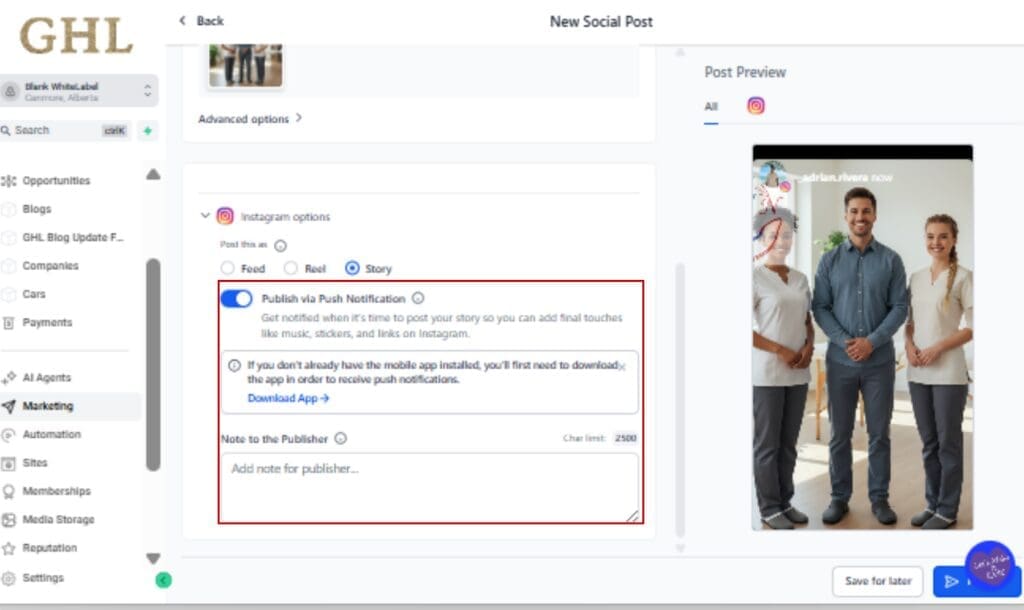Screen dimensions: 1024x610
Task: Open Settings via the gear icon
Action: 9,578
